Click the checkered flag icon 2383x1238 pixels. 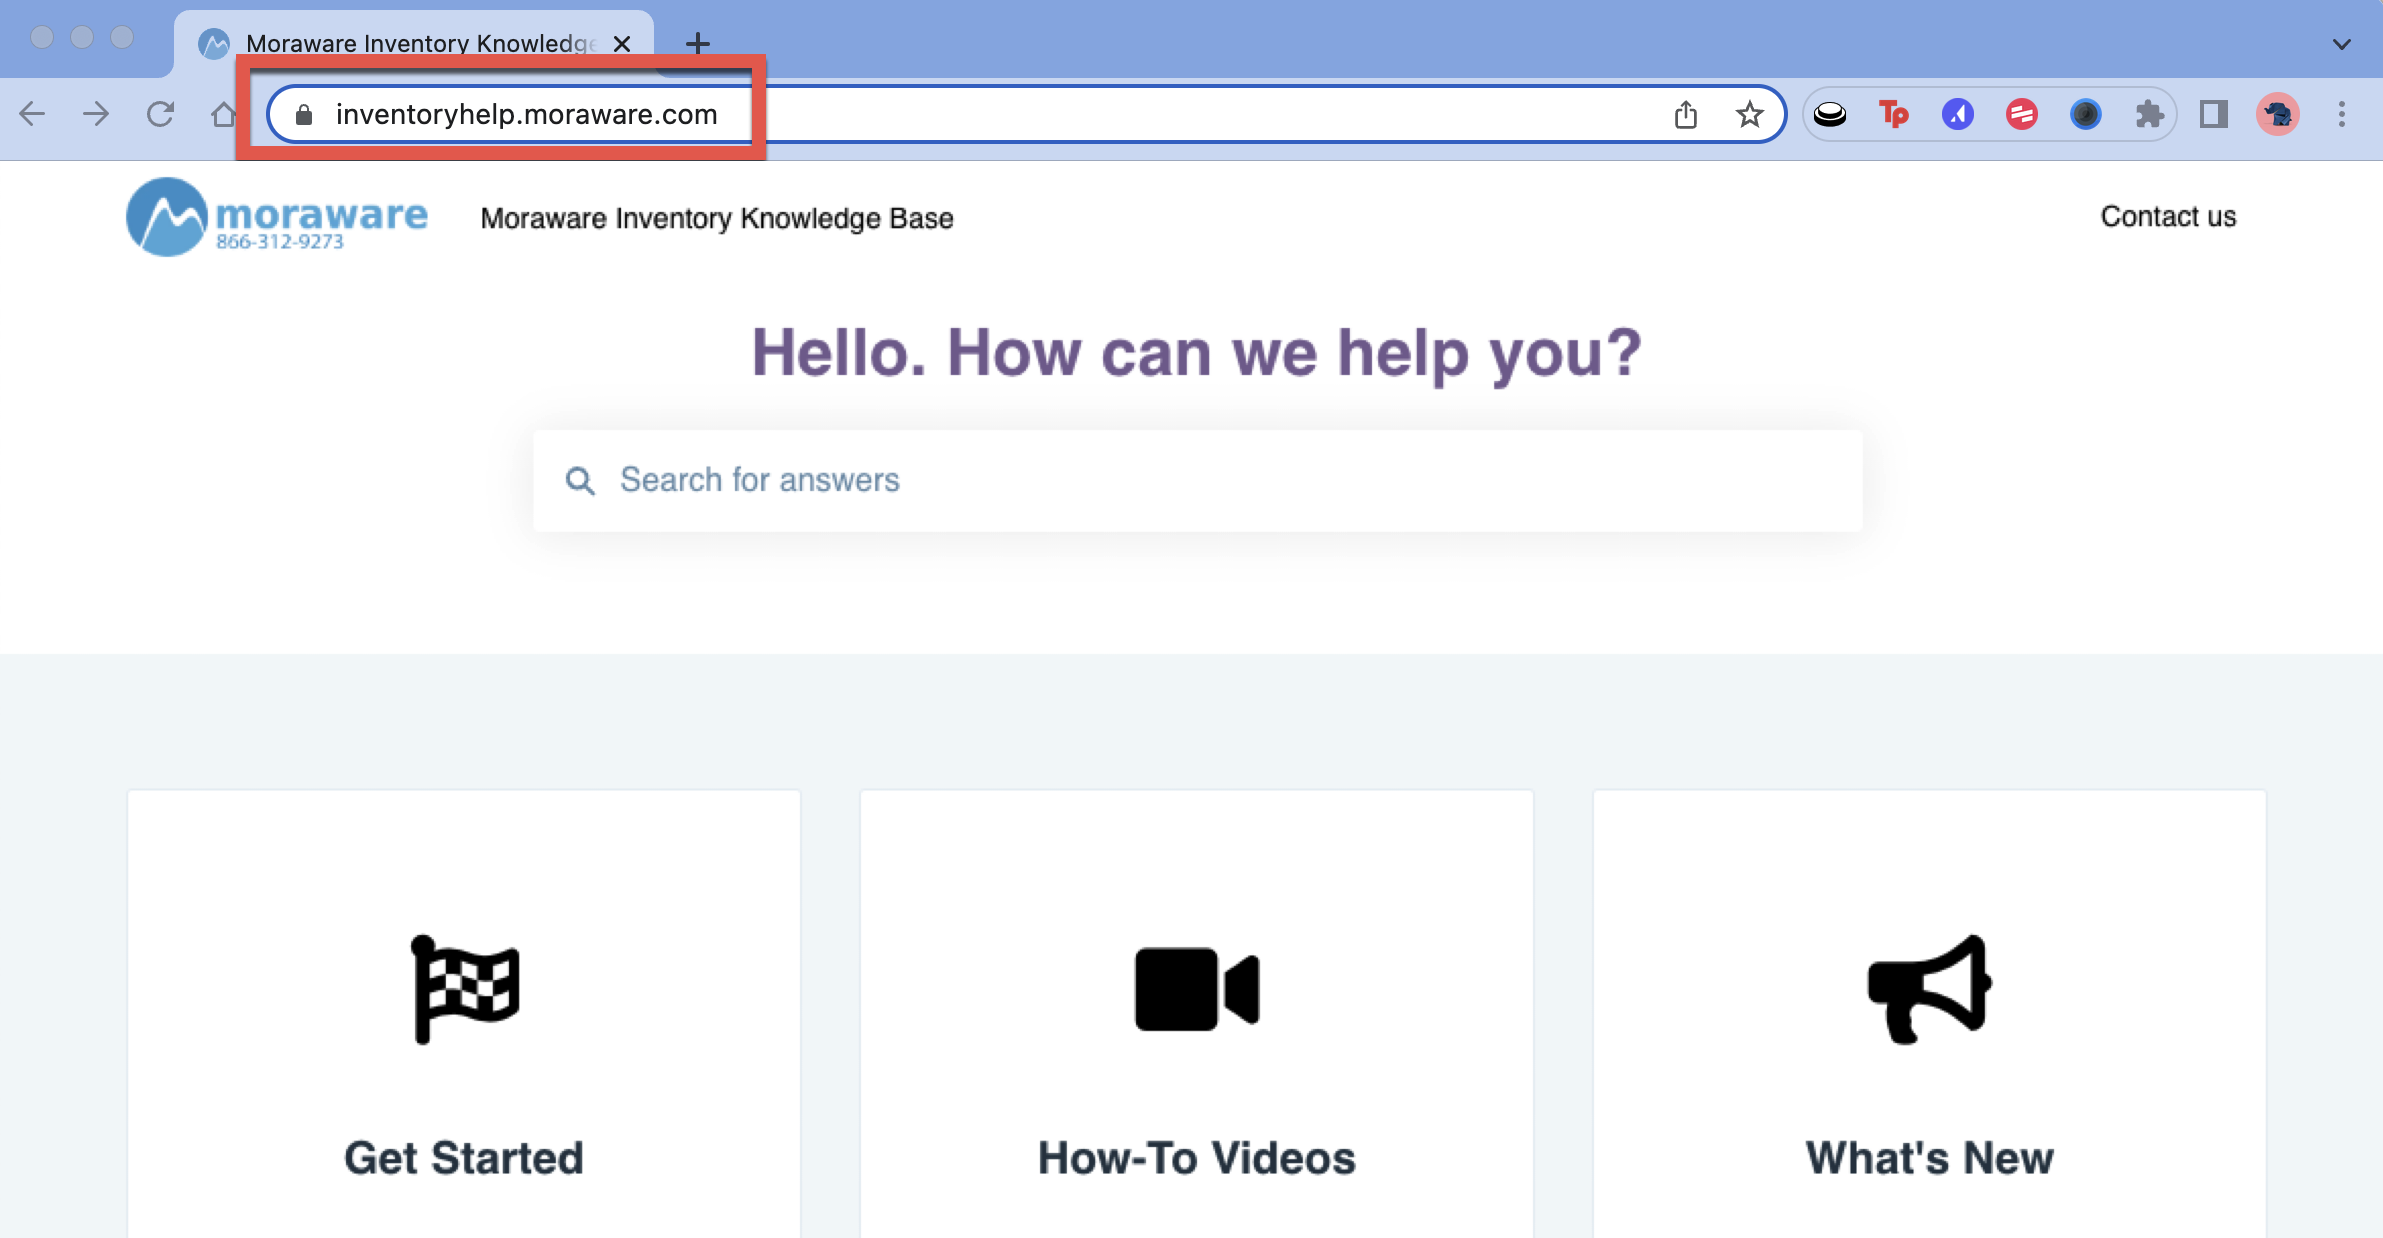pos(465,989)
